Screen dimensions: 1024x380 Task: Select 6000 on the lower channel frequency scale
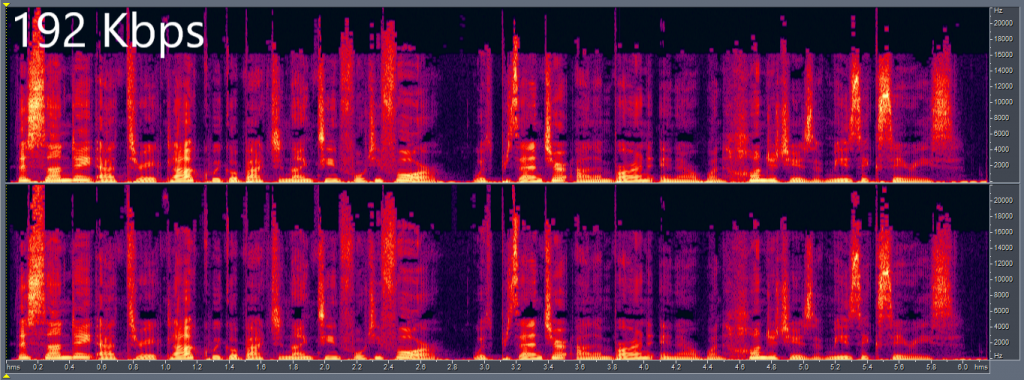[x=1001, y=310]
